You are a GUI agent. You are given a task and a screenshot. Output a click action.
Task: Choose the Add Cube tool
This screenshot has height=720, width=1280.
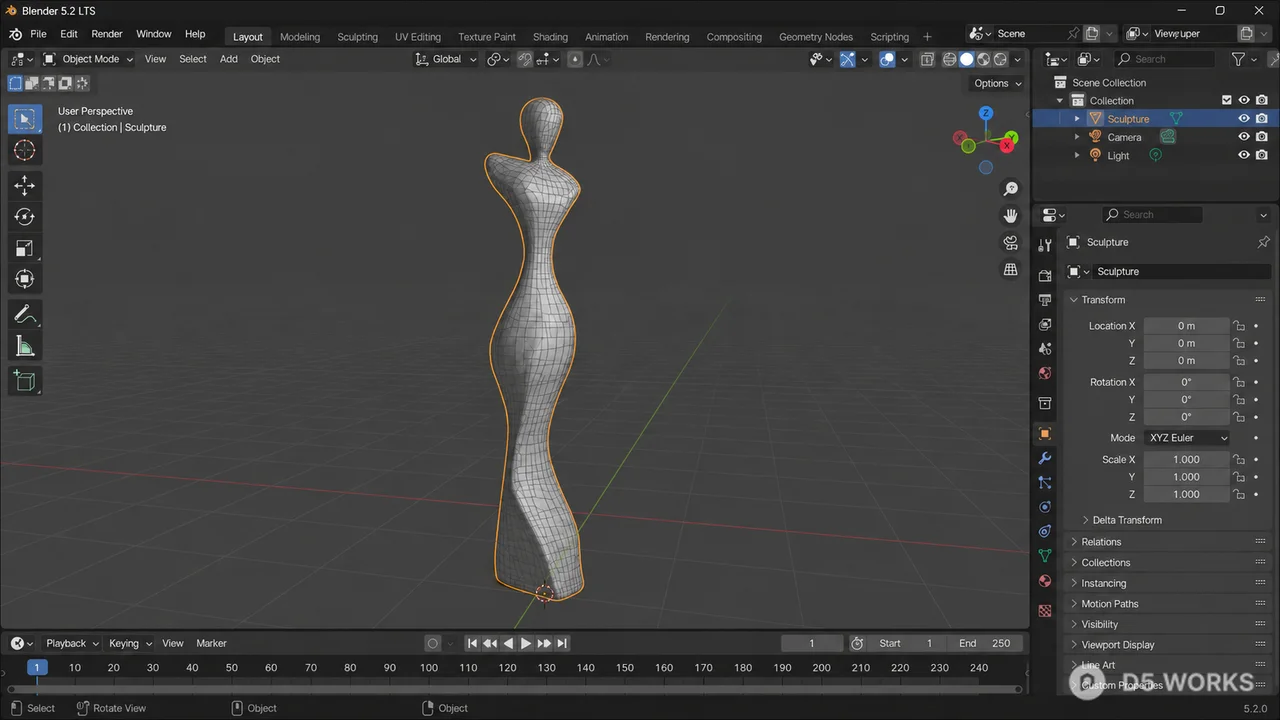coord(25,381)
